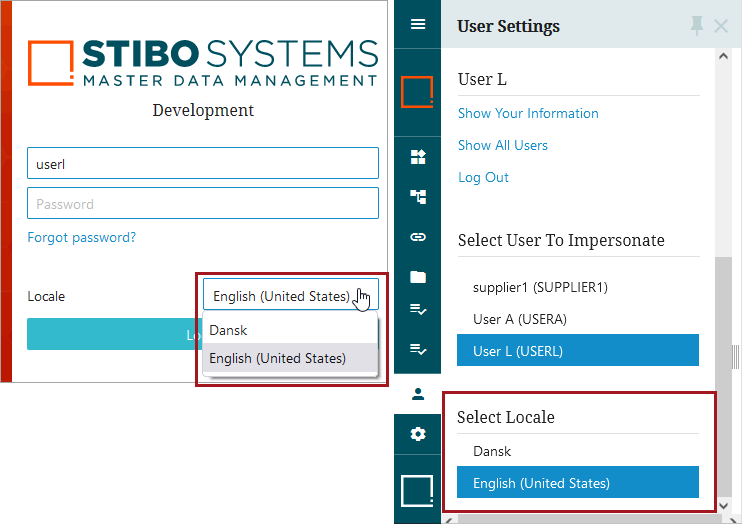Click the scroll down arrow in User Settings
The height and width of the screenshot is (524, 742).
click(723, 506)
